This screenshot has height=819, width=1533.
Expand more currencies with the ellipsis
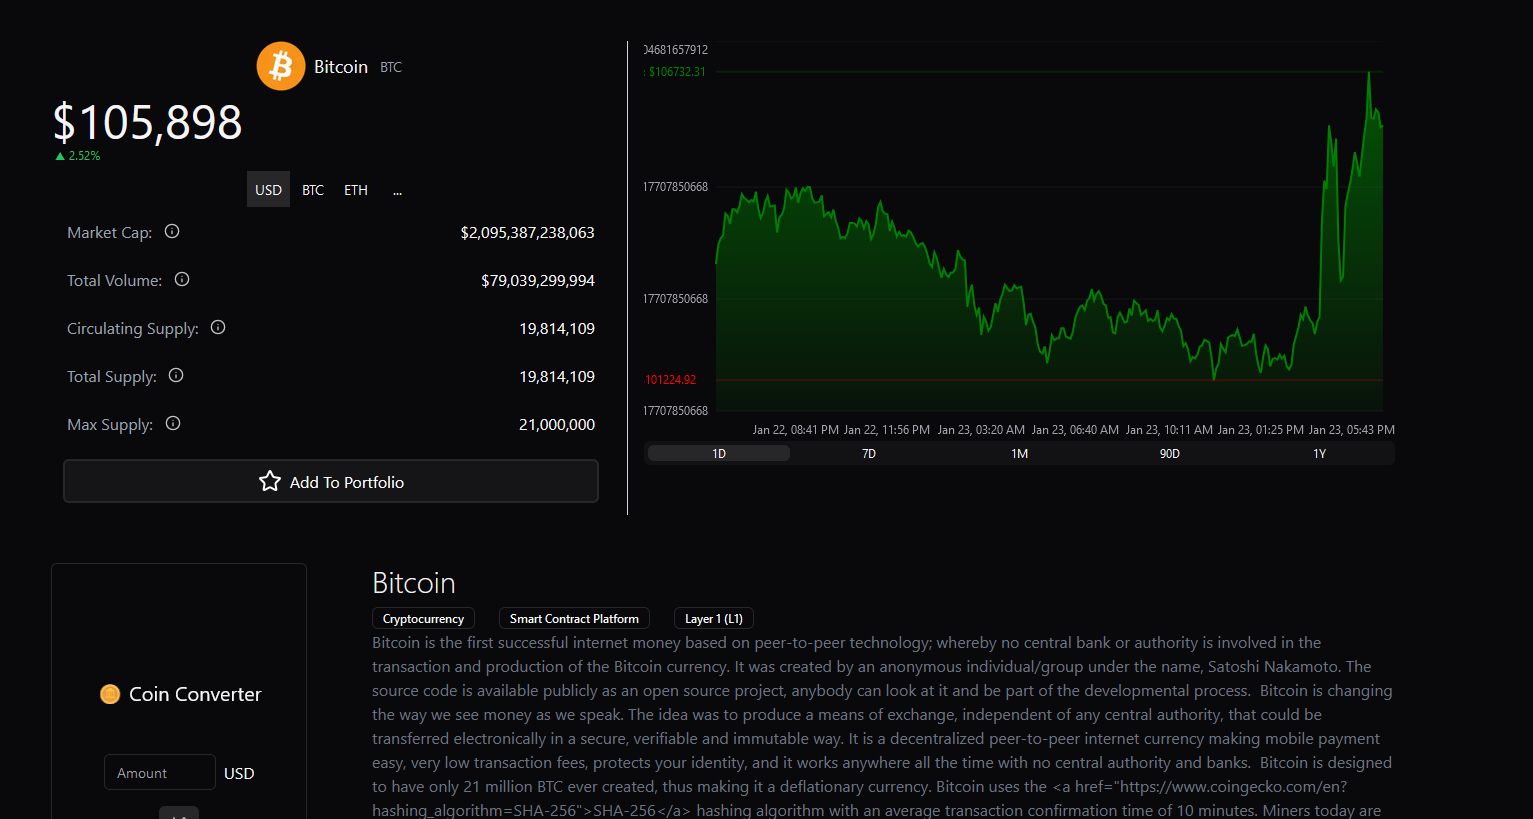pos(397,189)
